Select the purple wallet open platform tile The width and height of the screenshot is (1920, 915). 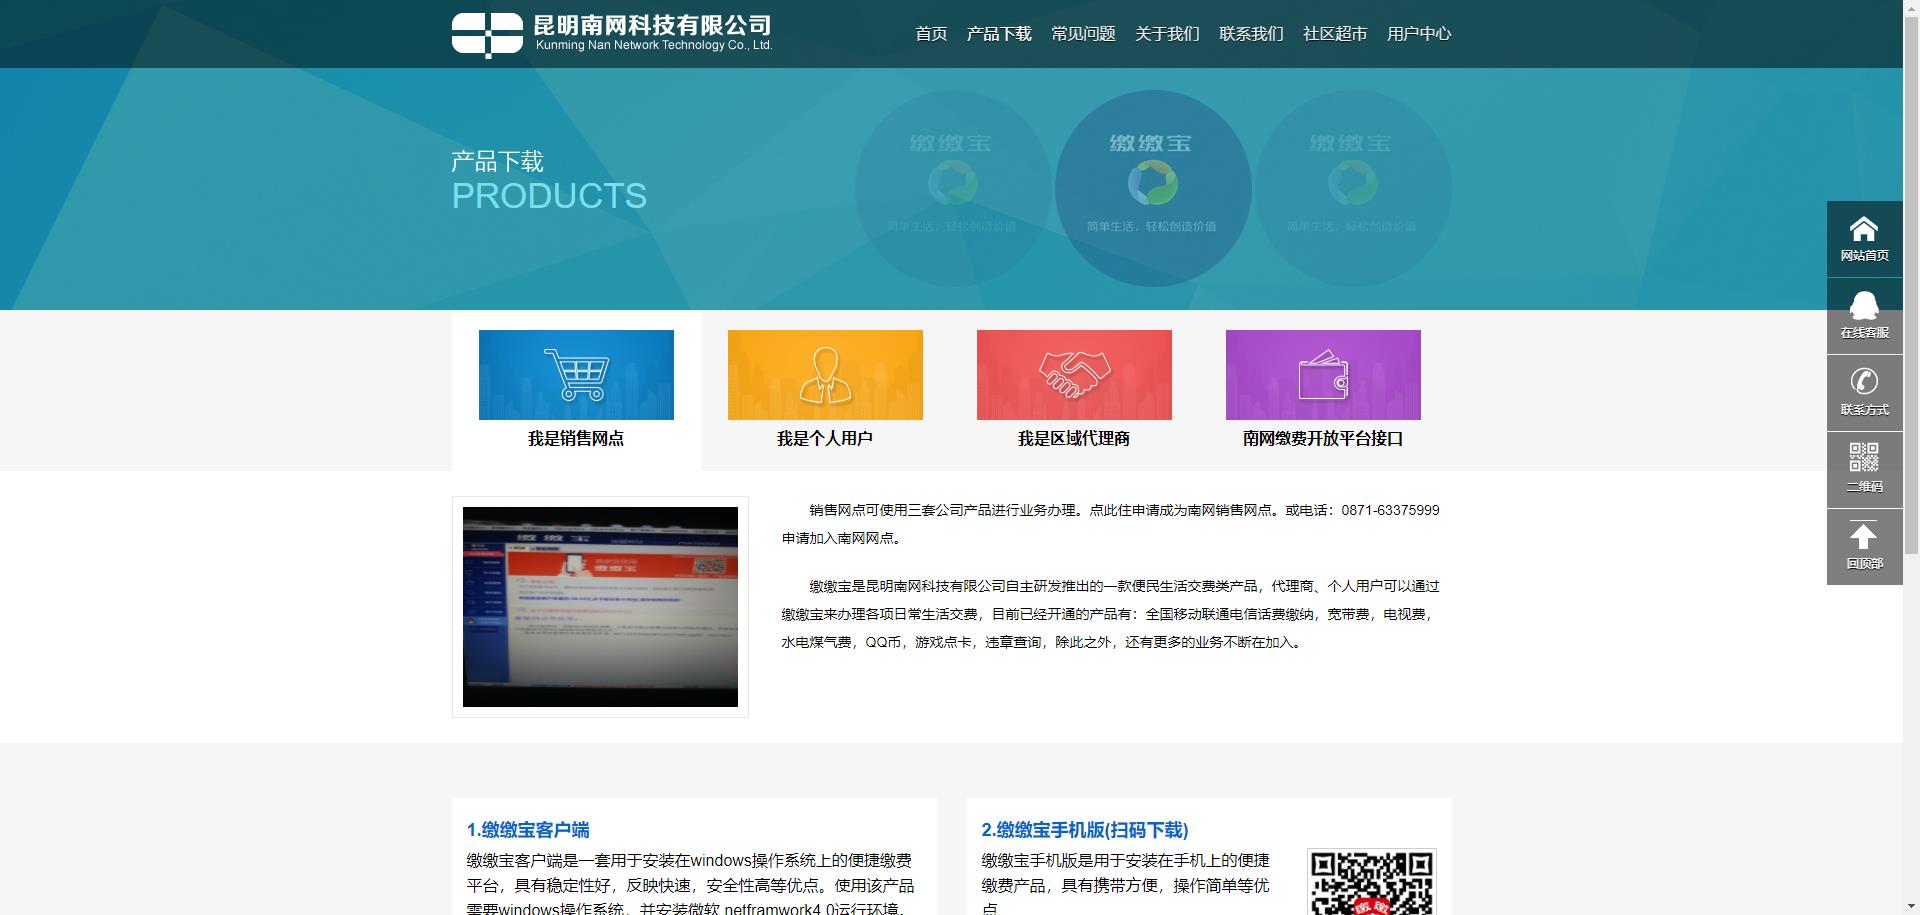(1323, 375)
